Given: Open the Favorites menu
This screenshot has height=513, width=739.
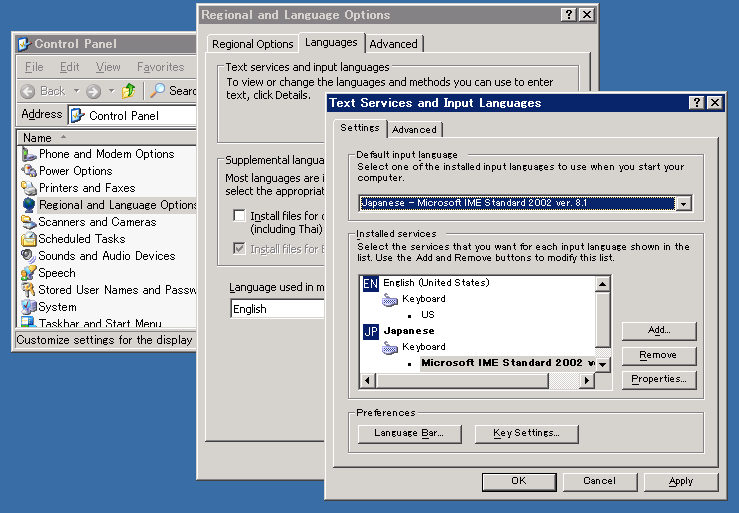Looking at the screenshot, I should pyautogui.click(x=160, y=67).
